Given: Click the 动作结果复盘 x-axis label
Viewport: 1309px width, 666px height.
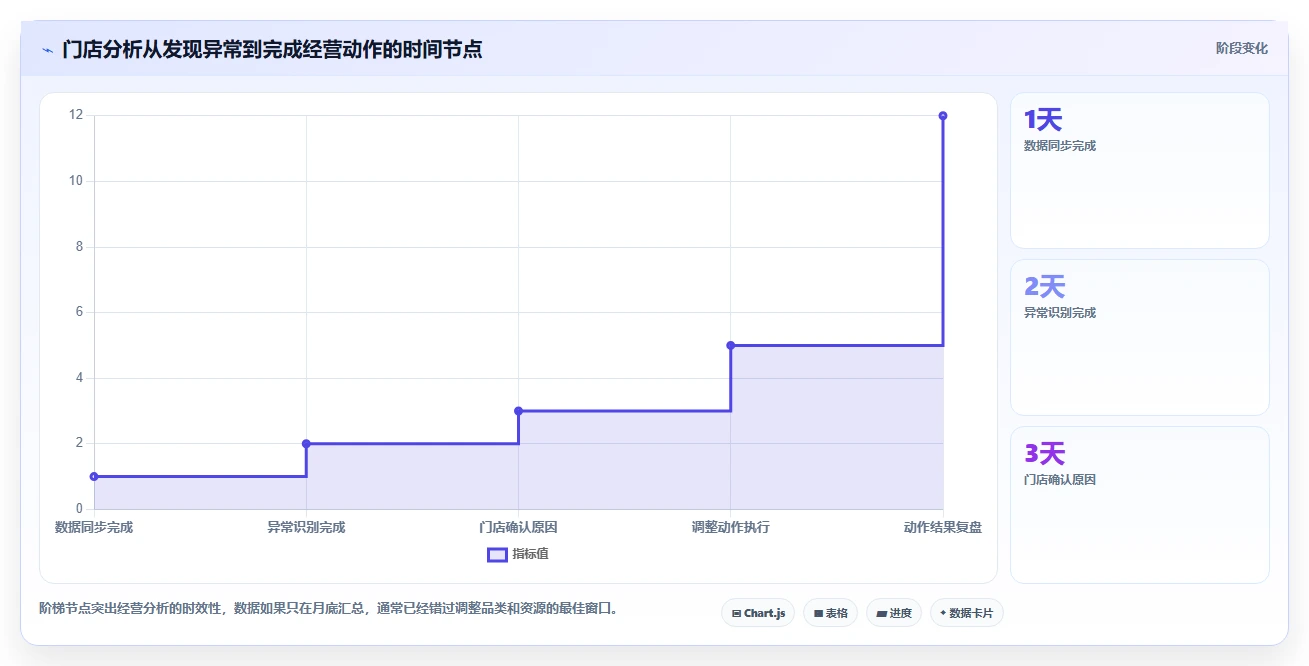Looking at the screenshot, I should point(942,527).
